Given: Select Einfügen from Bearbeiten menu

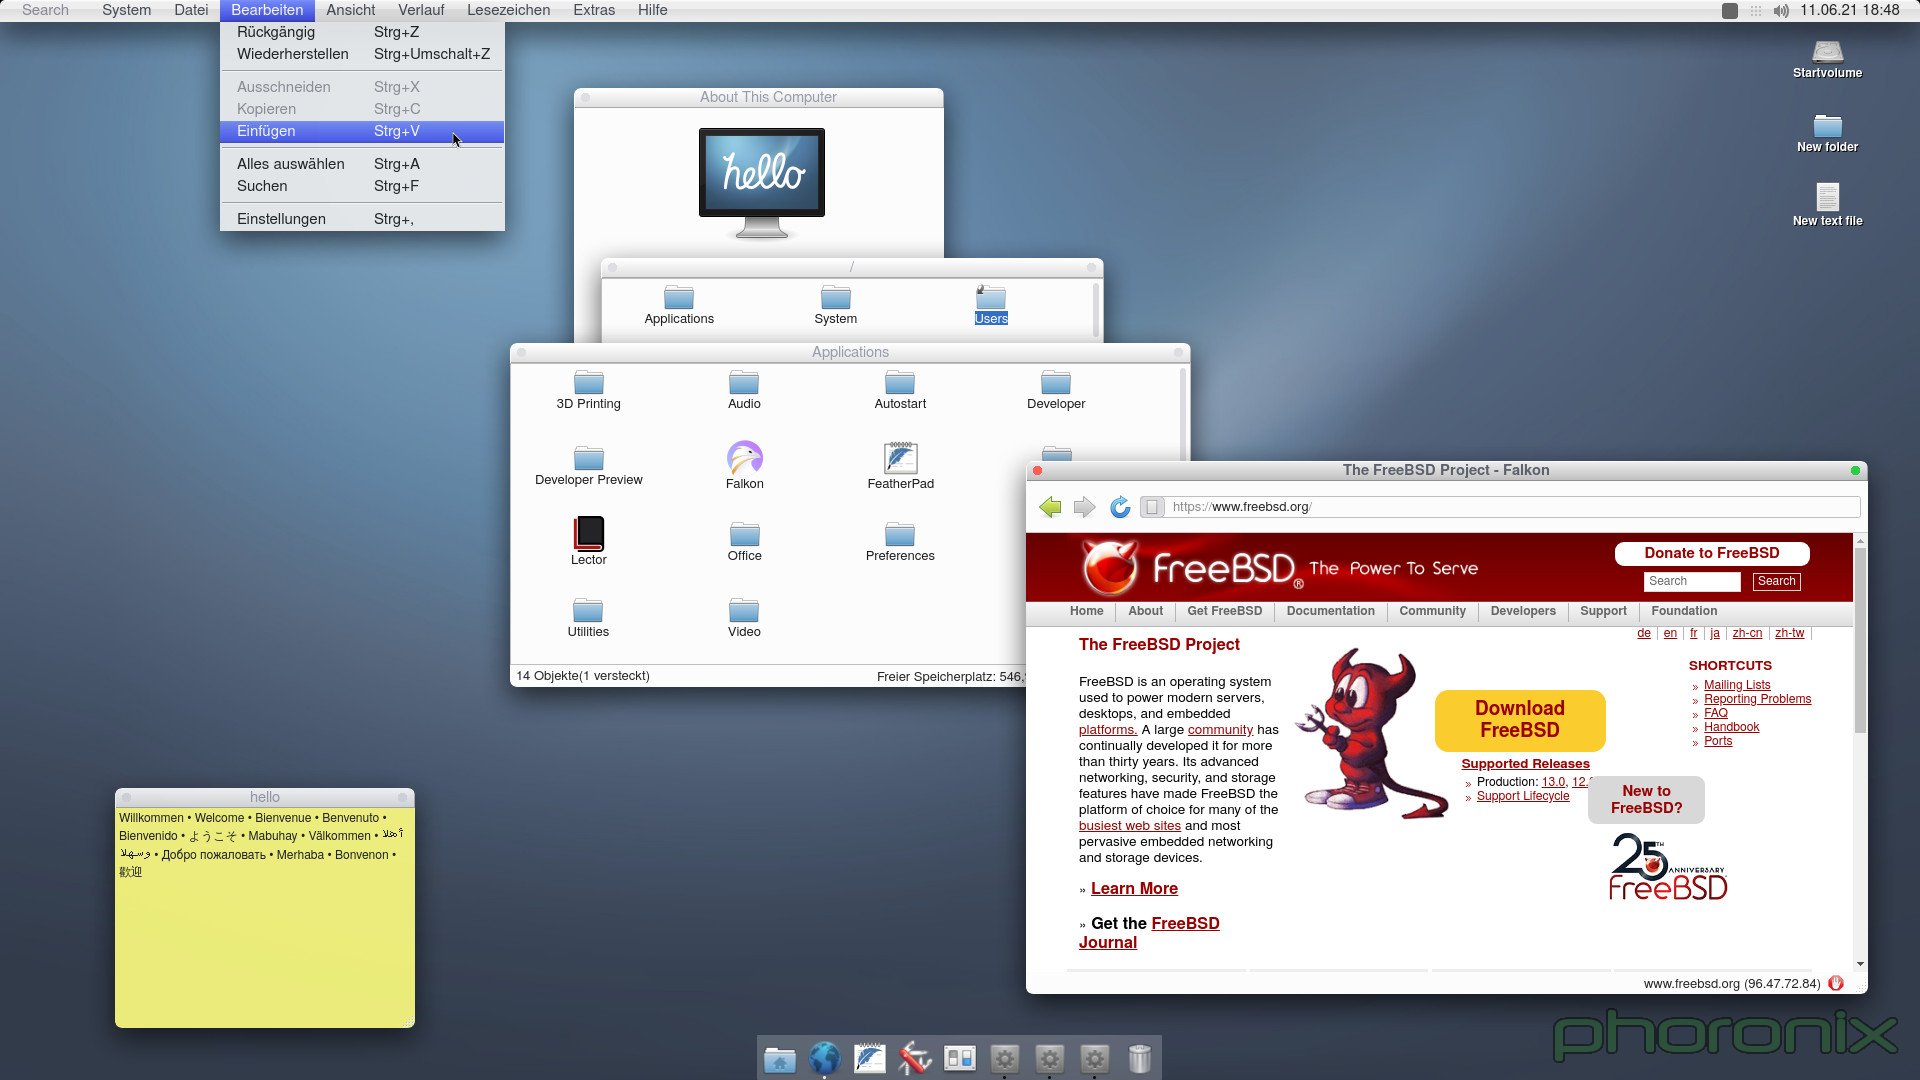Looking at the screenshot, I should pos(264,131).
